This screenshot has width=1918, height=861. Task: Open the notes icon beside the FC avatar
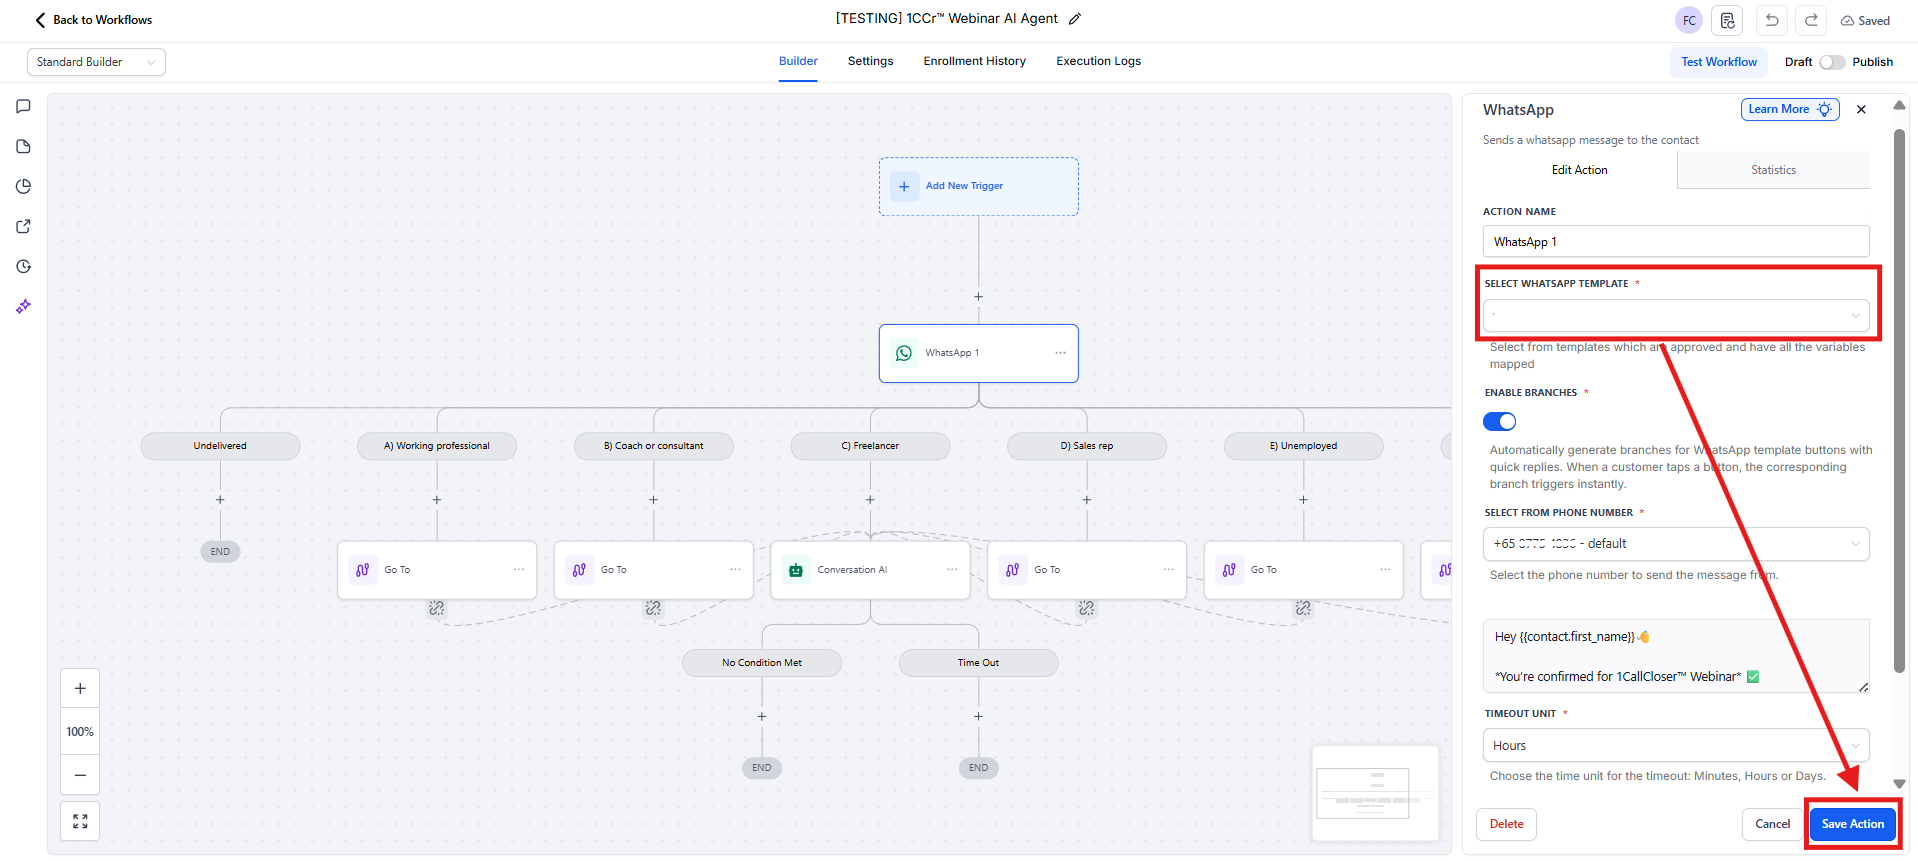pyautogui.click(x=1727, y=20)
